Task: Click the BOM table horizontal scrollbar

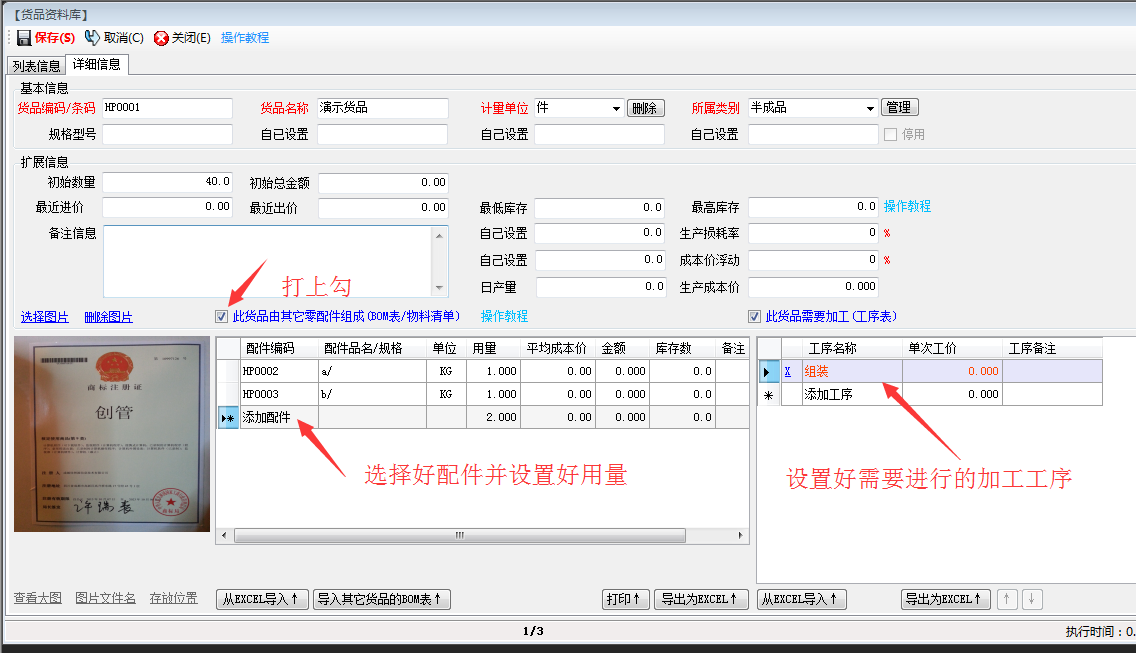Action: point(459,537)
